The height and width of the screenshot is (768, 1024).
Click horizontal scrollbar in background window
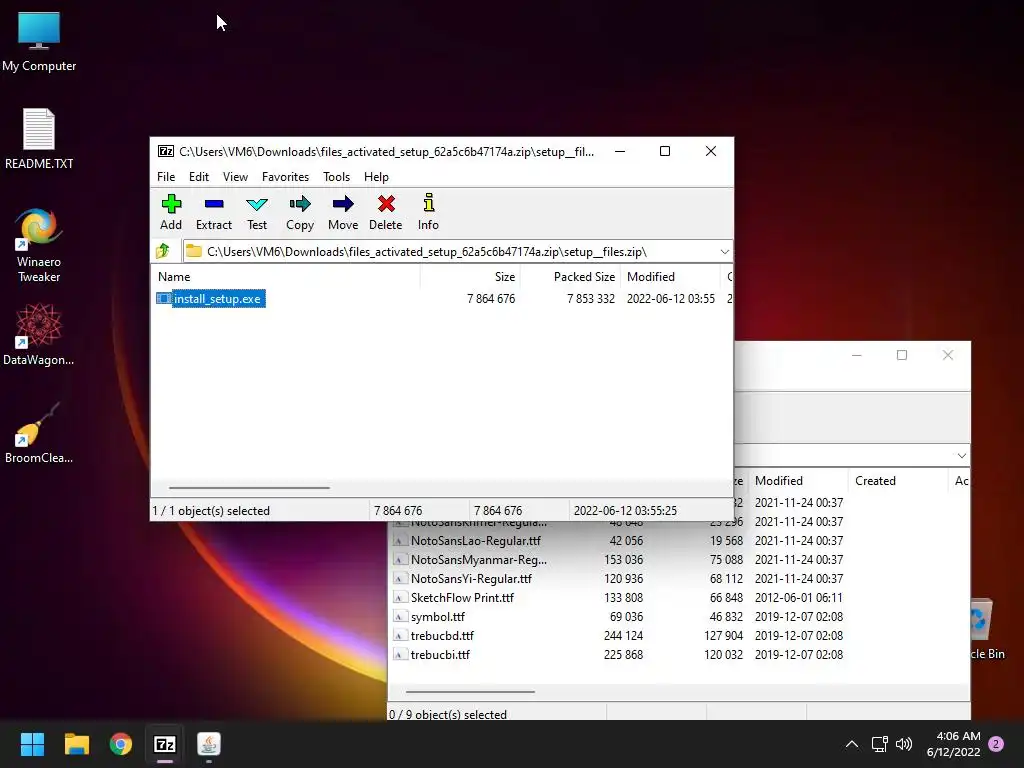point(470,691)
